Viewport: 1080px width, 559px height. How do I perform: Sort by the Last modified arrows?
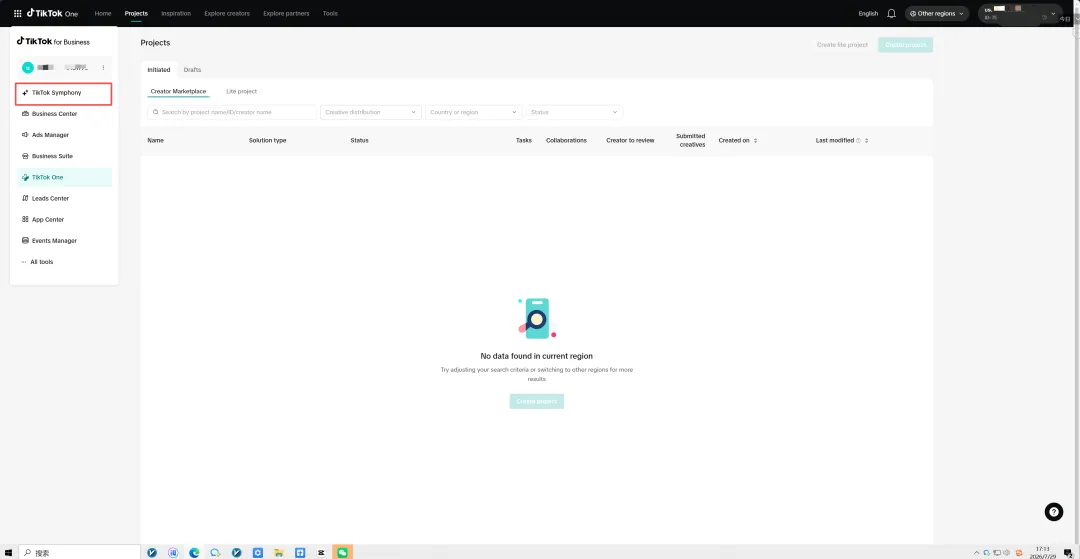pyautogui.click(x=866, y=140)
